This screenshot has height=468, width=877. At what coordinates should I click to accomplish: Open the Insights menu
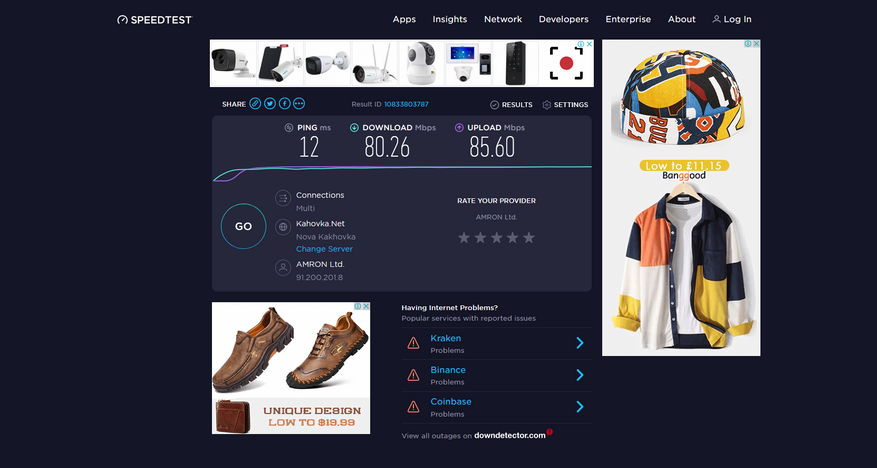450,19
